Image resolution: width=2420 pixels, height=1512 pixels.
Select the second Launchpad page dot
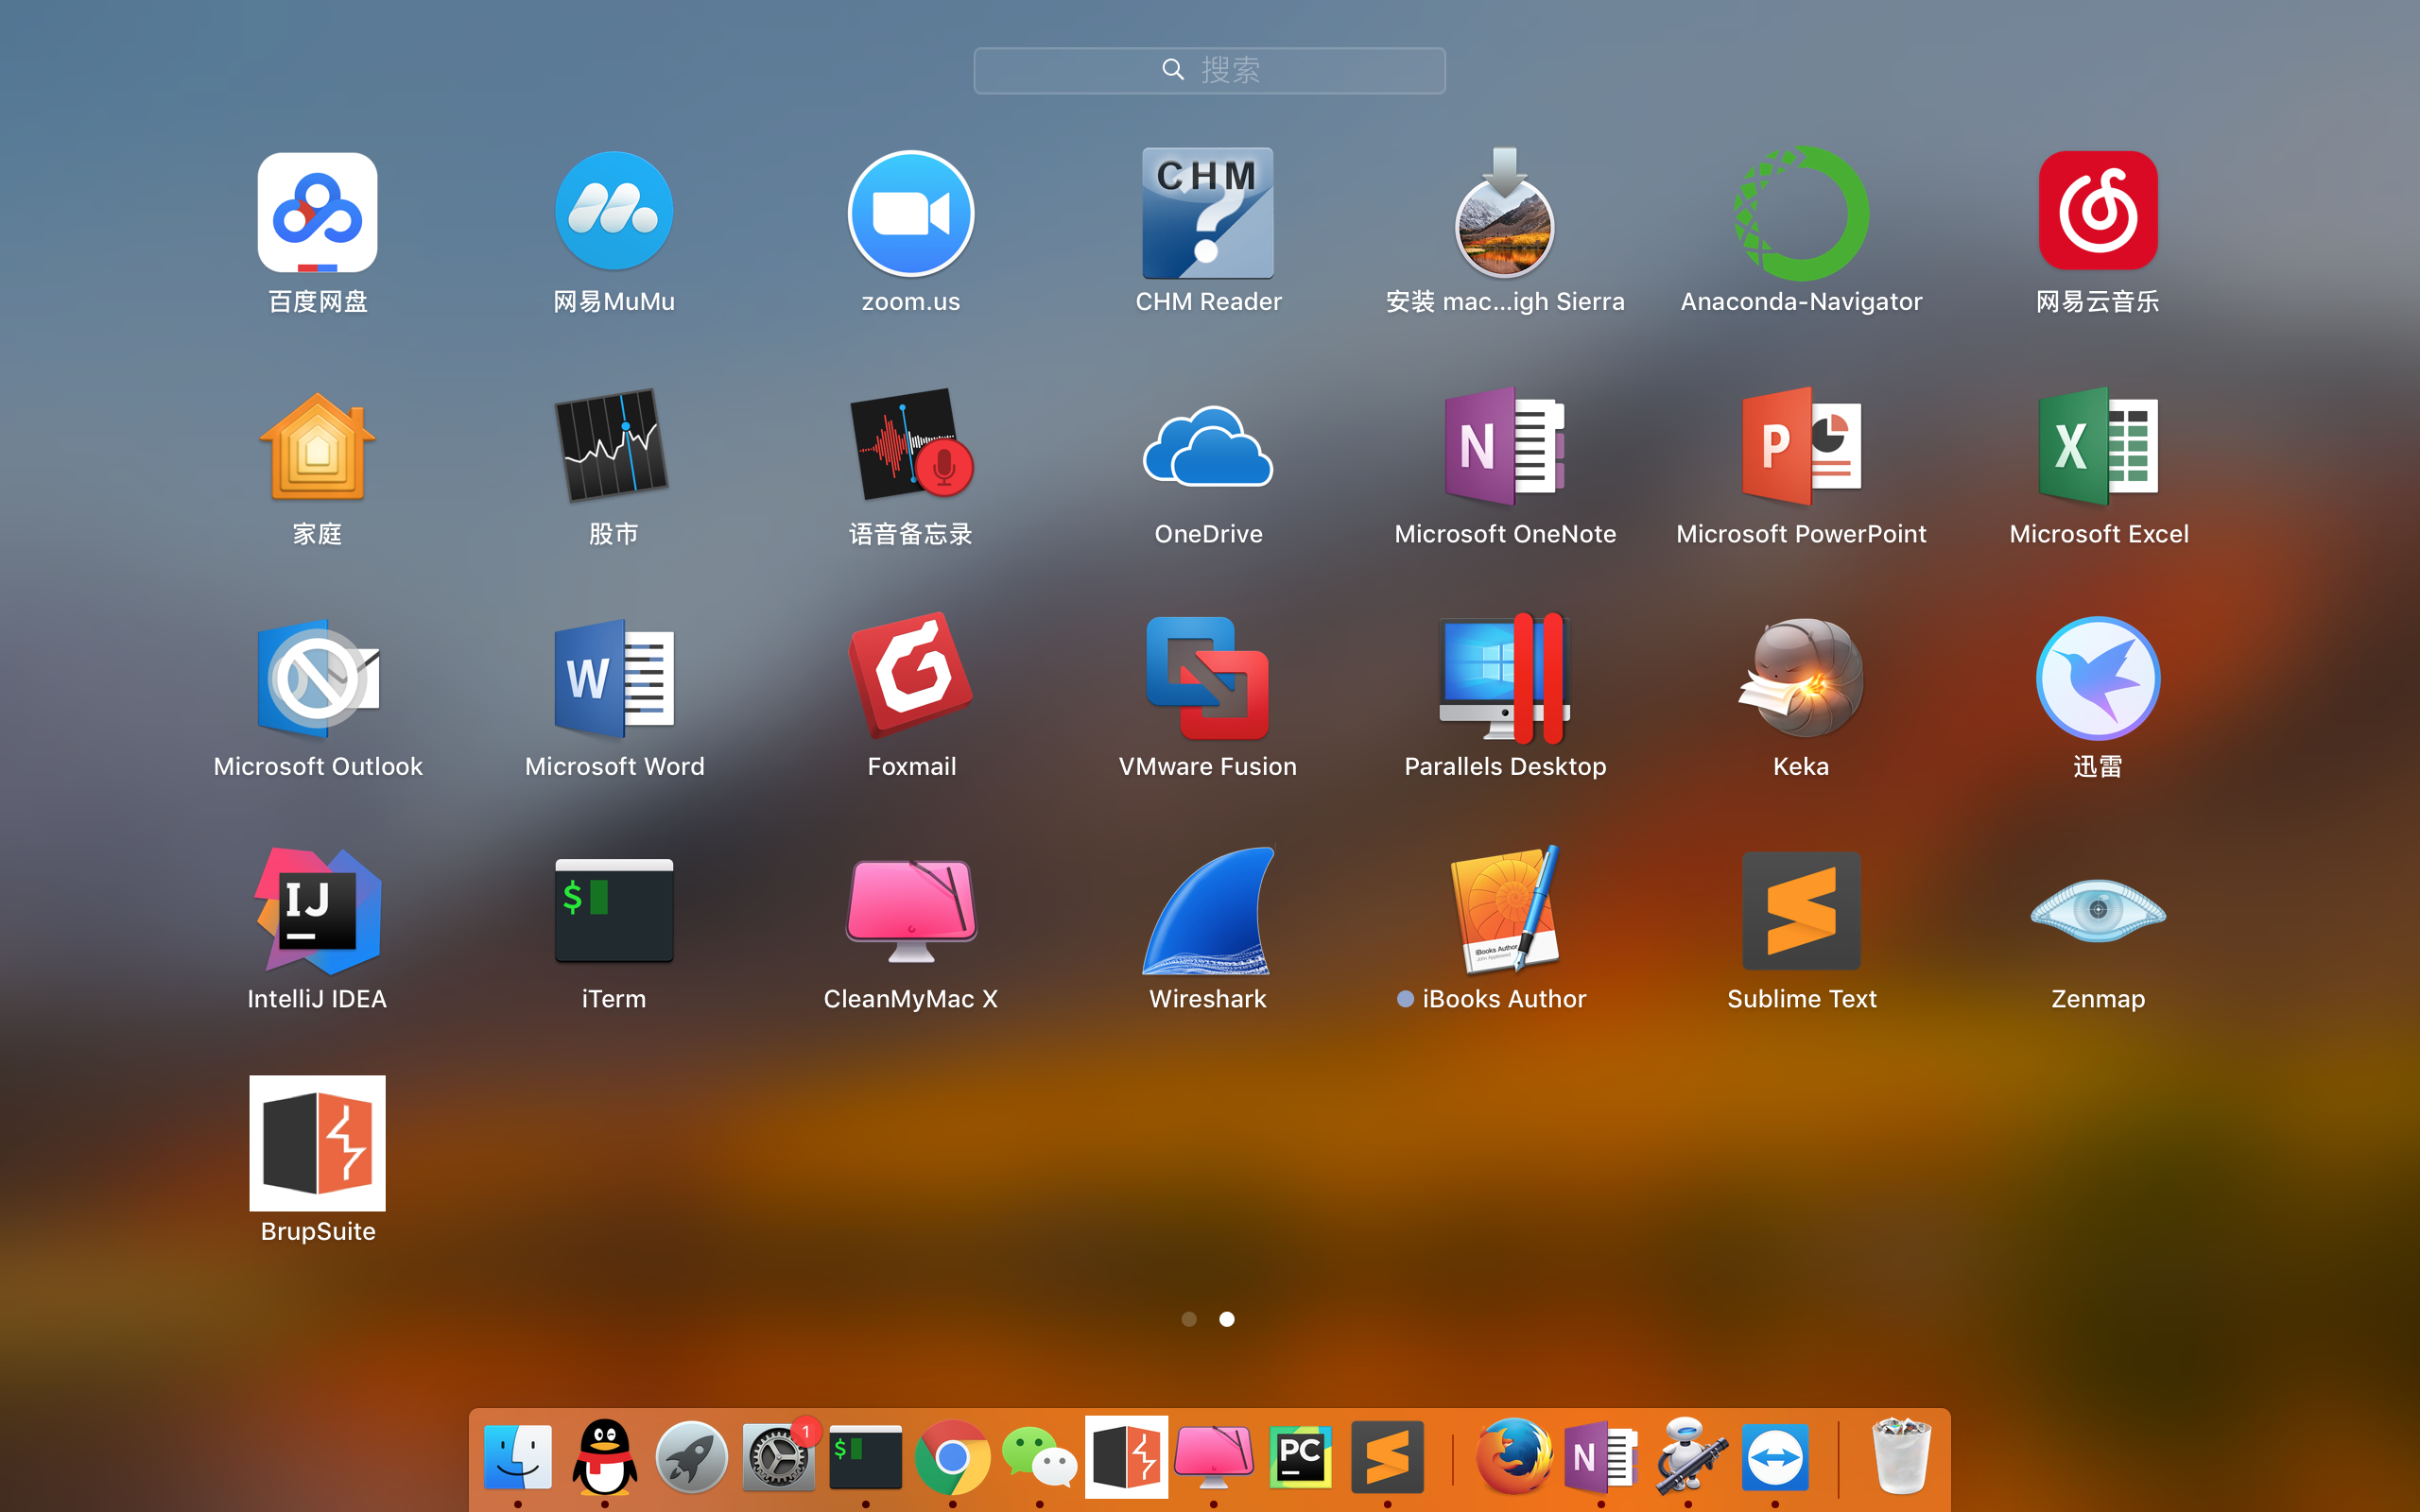1227,1319
